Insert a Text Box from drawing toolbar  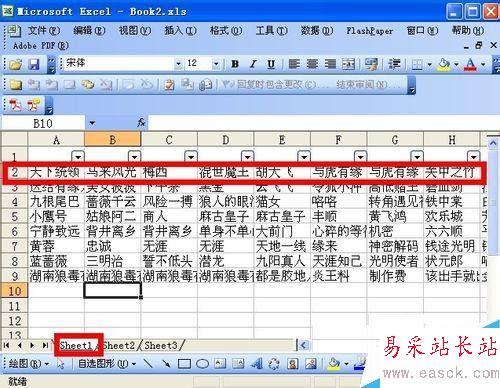[220, 363]
